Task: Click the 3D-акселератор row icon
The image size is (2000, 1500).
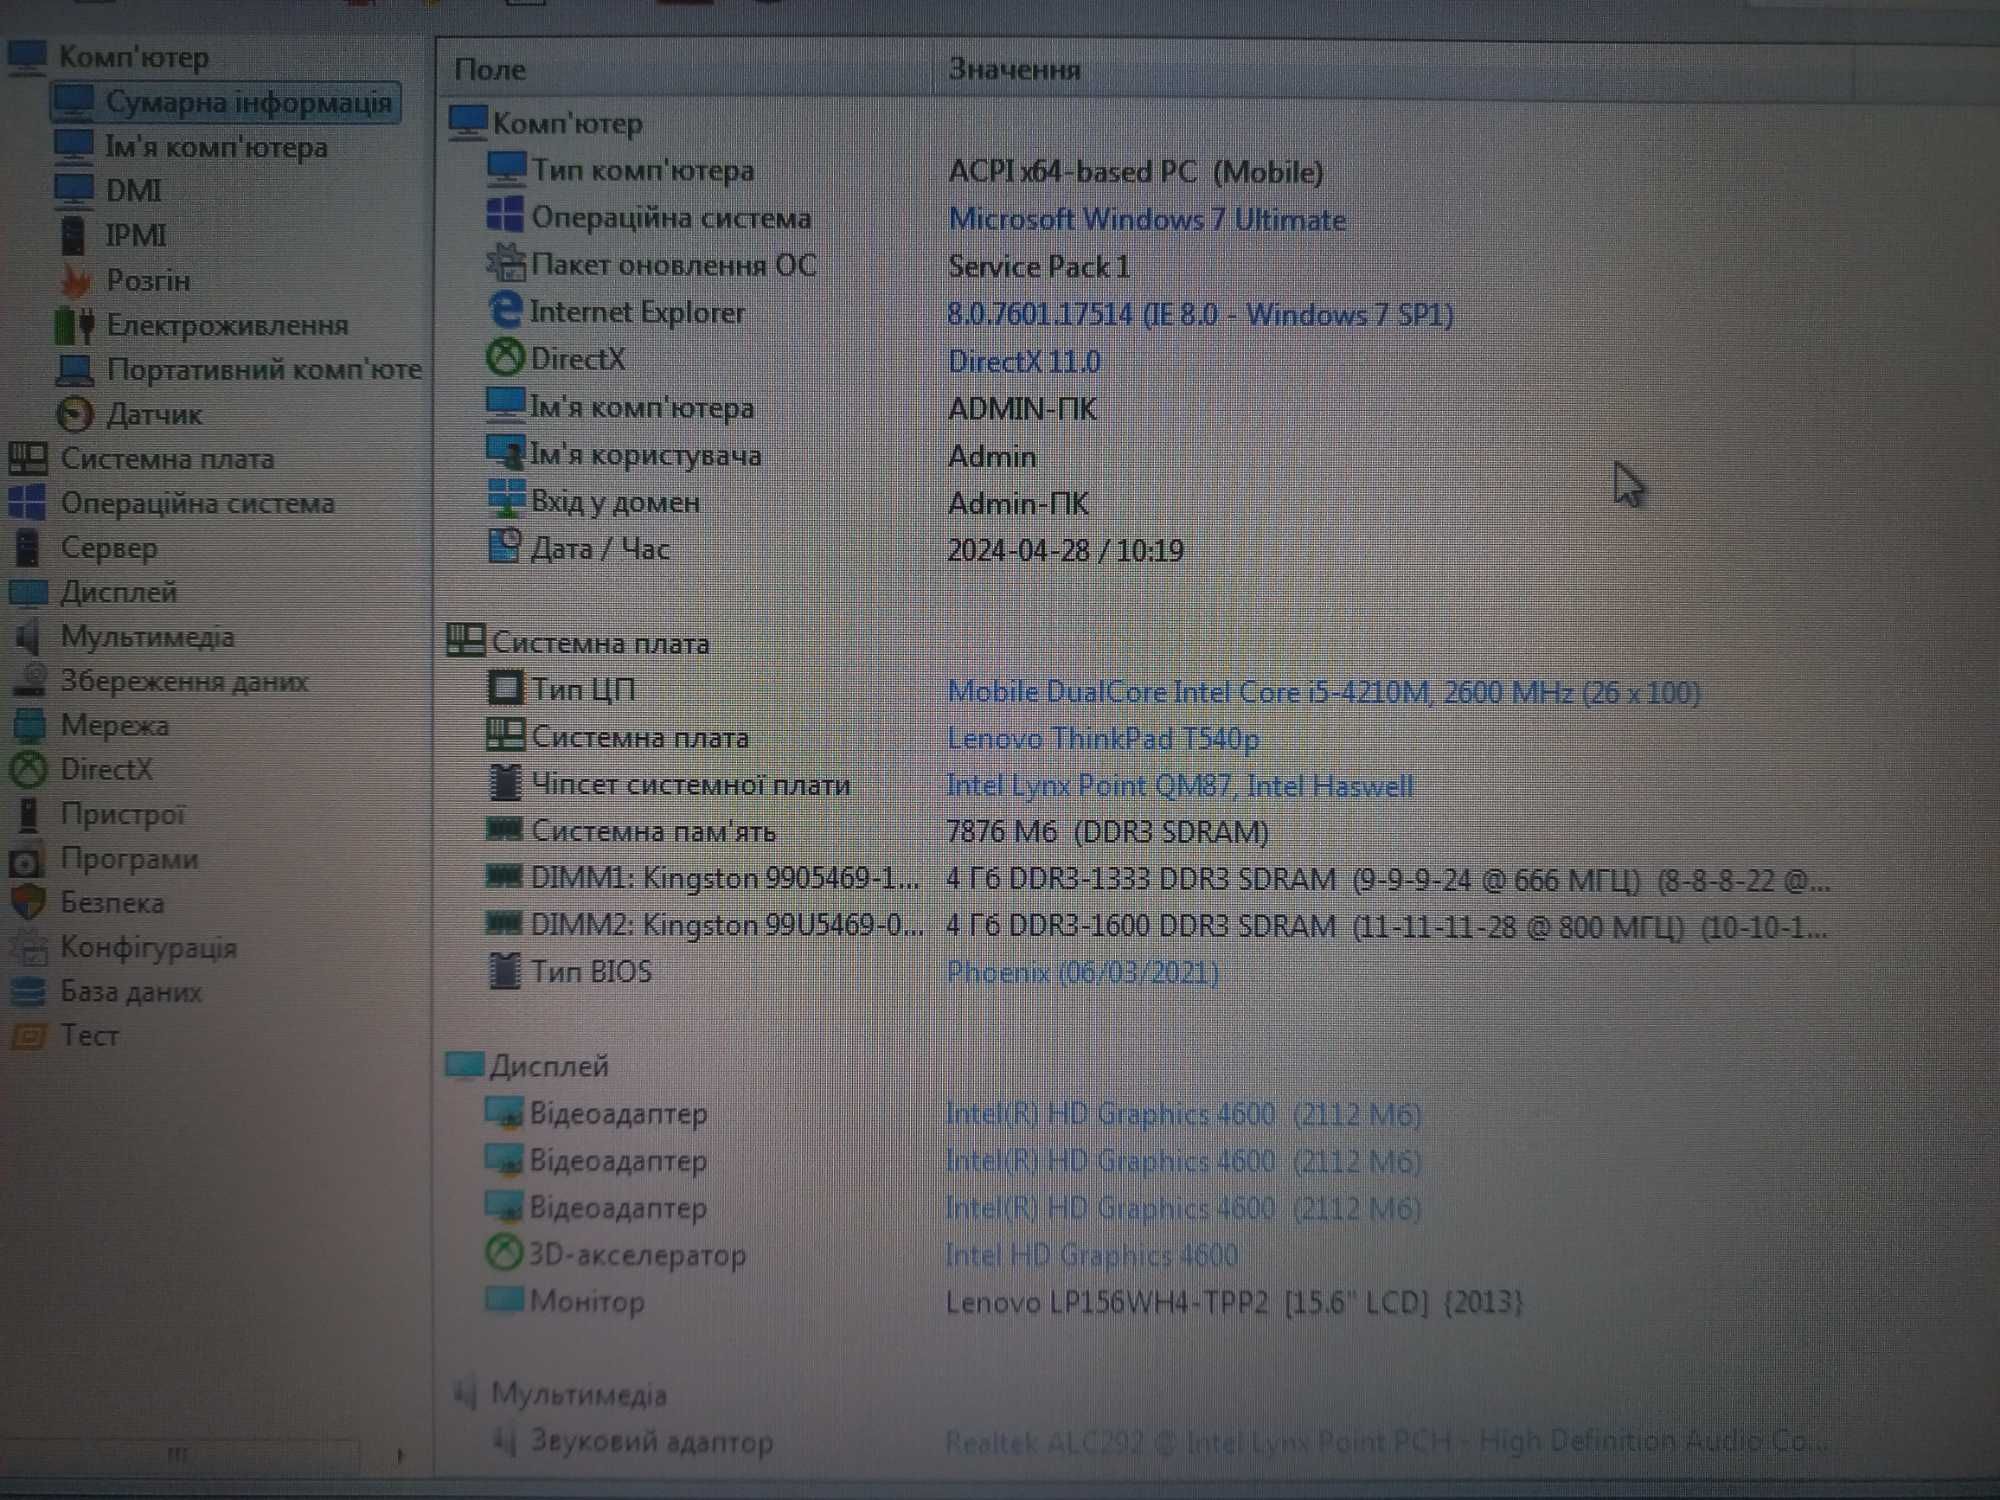Action: [x=503, y=1252]
